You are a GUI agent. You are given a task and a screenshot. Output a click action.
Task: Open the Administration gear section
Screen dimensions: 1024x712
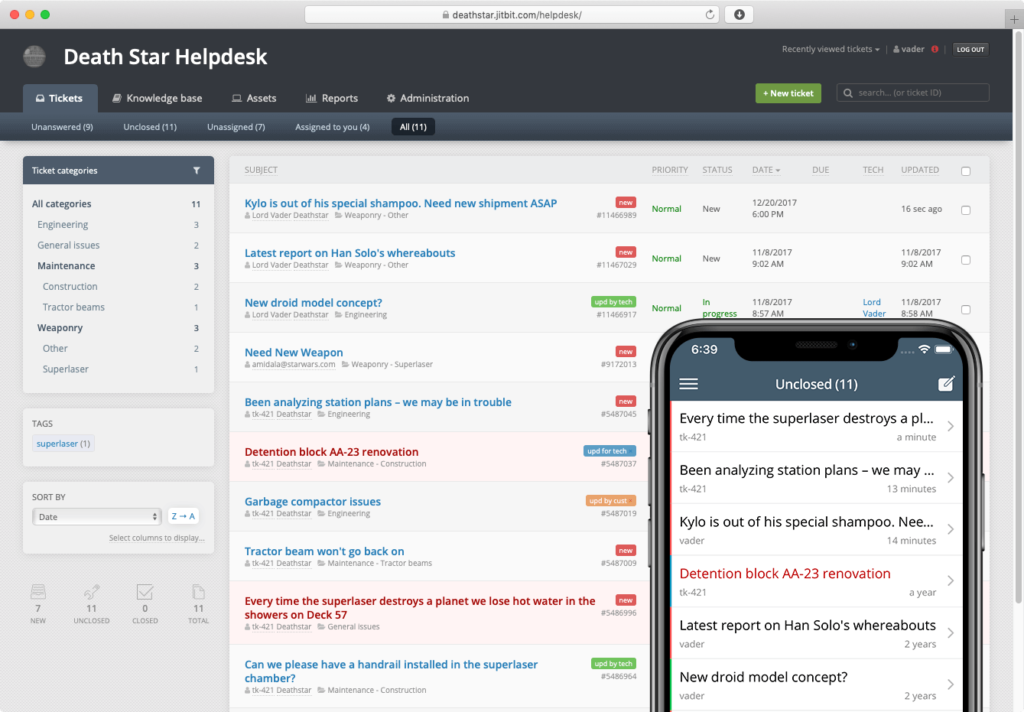(x=427, y=98)
